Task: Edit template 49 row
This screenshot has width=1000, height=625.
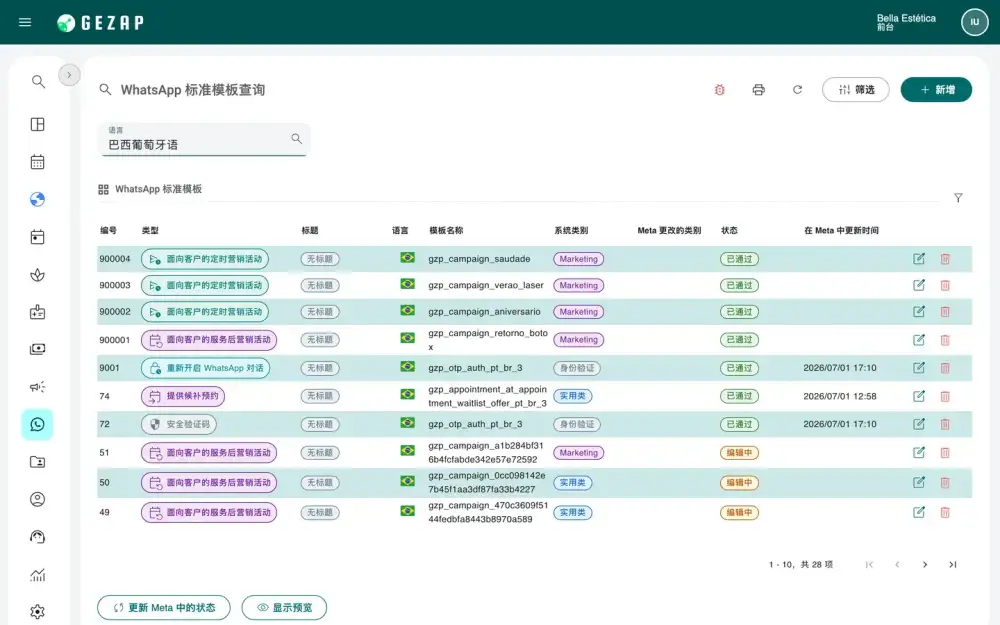Action: click(918, 512)
